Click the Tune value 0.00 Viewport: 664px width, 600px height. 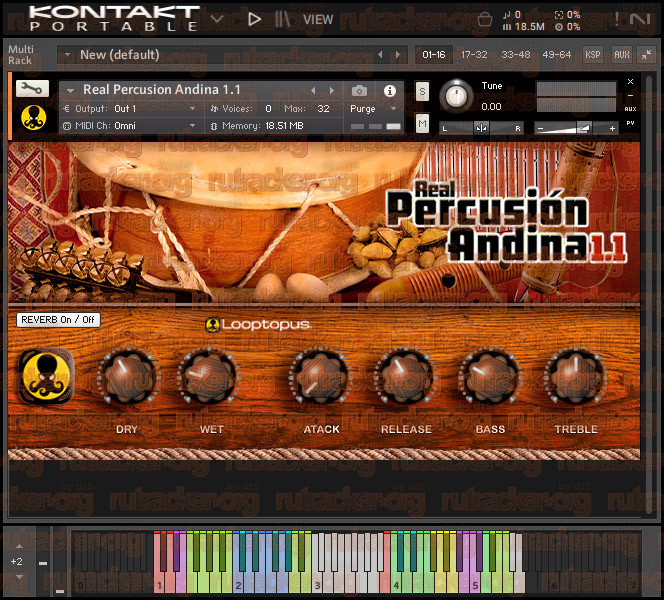tap(491, 106)
